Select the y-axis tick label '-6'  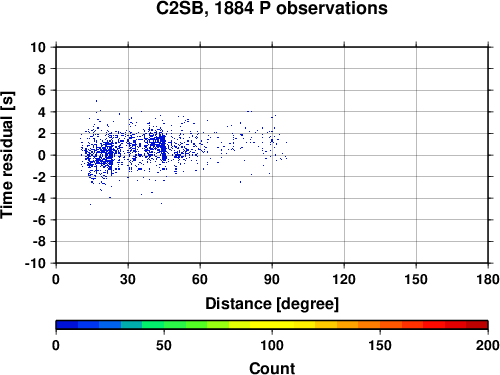(x=39, y=220)
